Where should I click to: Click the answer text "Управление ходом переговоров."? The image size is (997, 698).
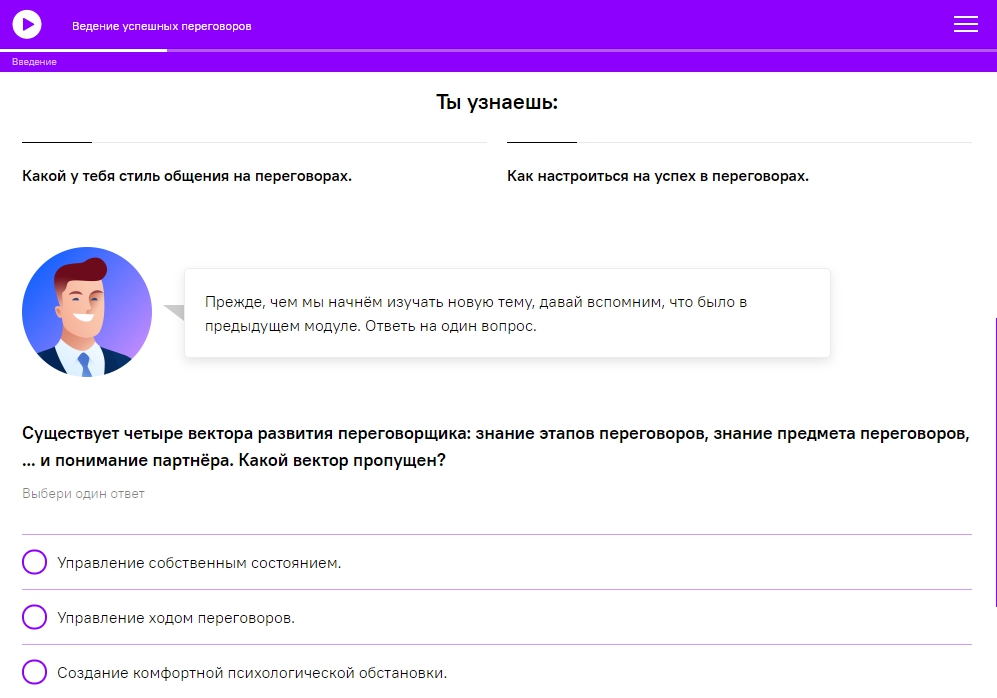[176, 618]
